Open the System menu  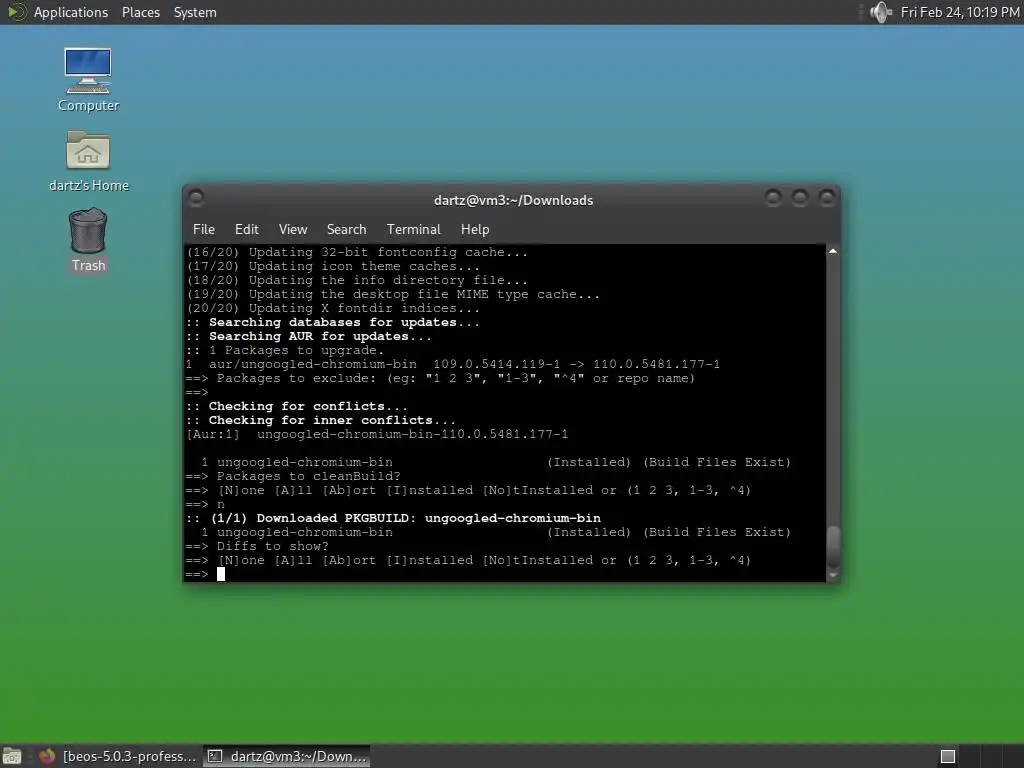coord(195,12)
